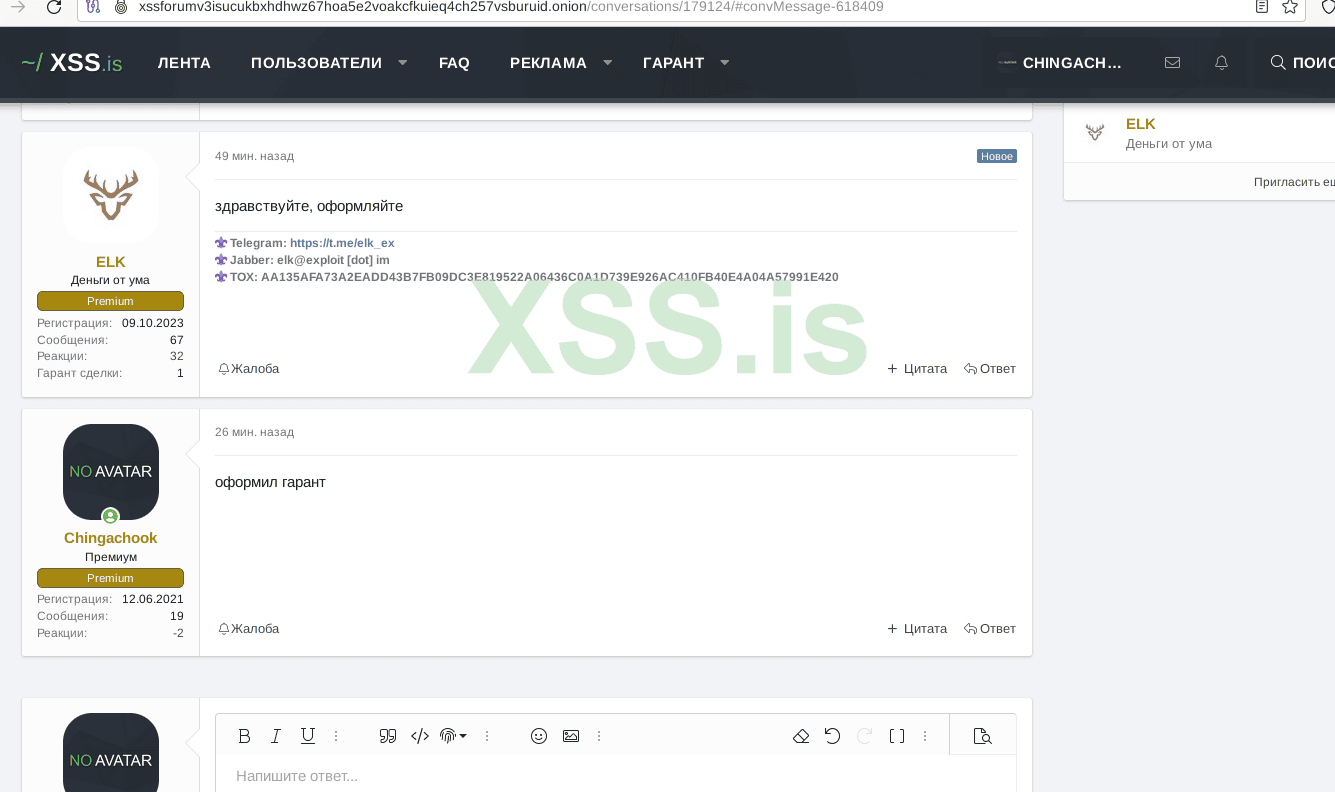The width and height of the screenshot is (1335, 792).
Task: Go forward with the browser arrow
Action: 17,7
